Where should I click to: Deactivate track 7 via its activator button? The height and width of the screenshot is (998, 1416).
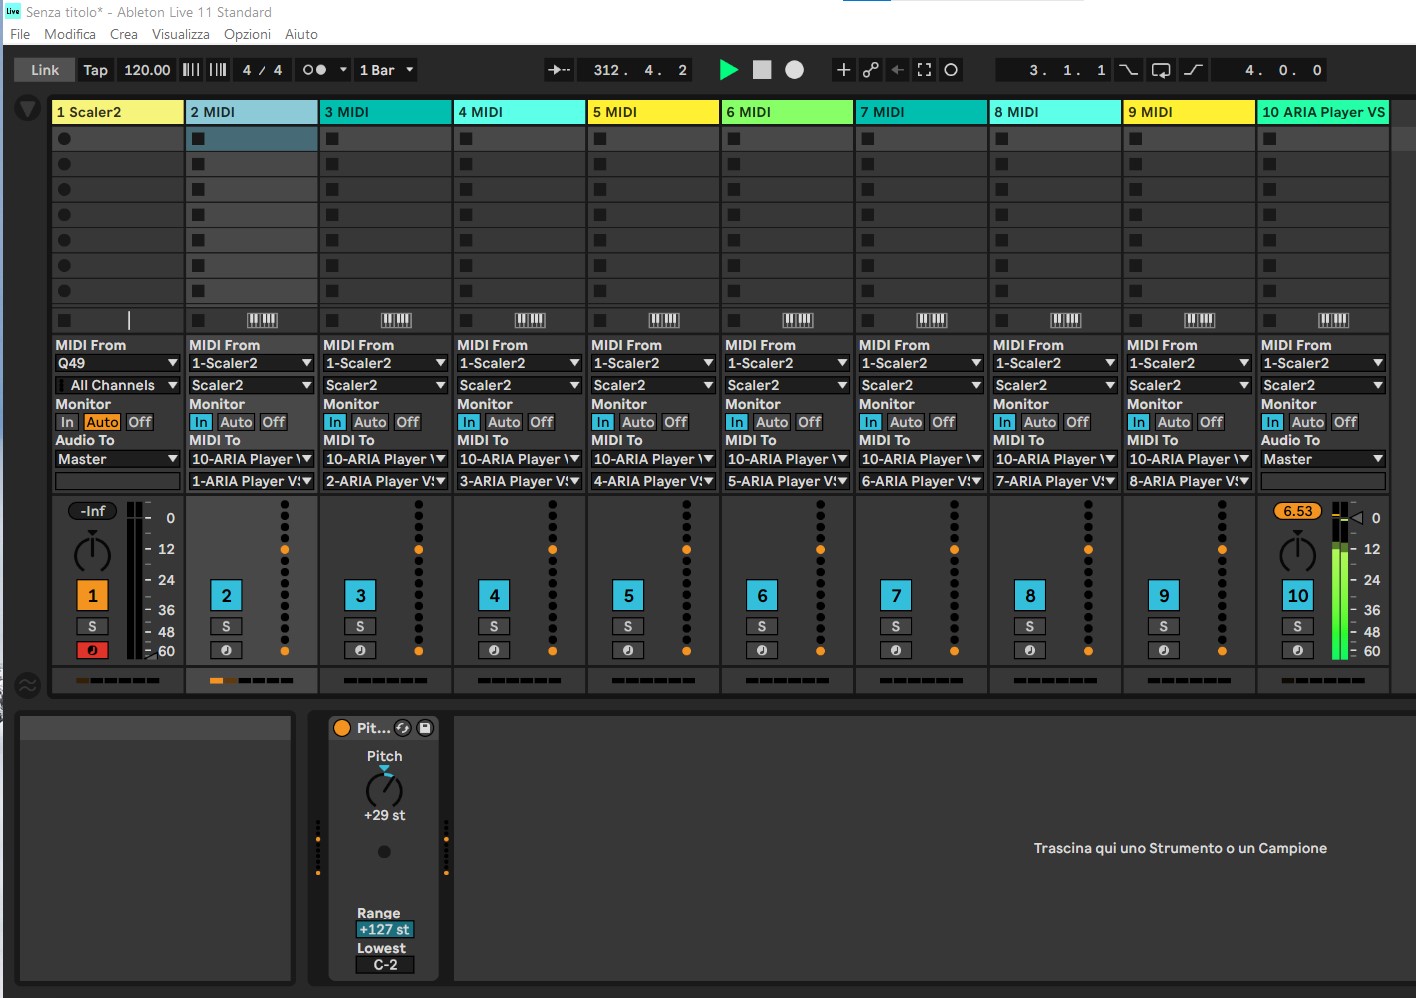(x=896, y=596)
